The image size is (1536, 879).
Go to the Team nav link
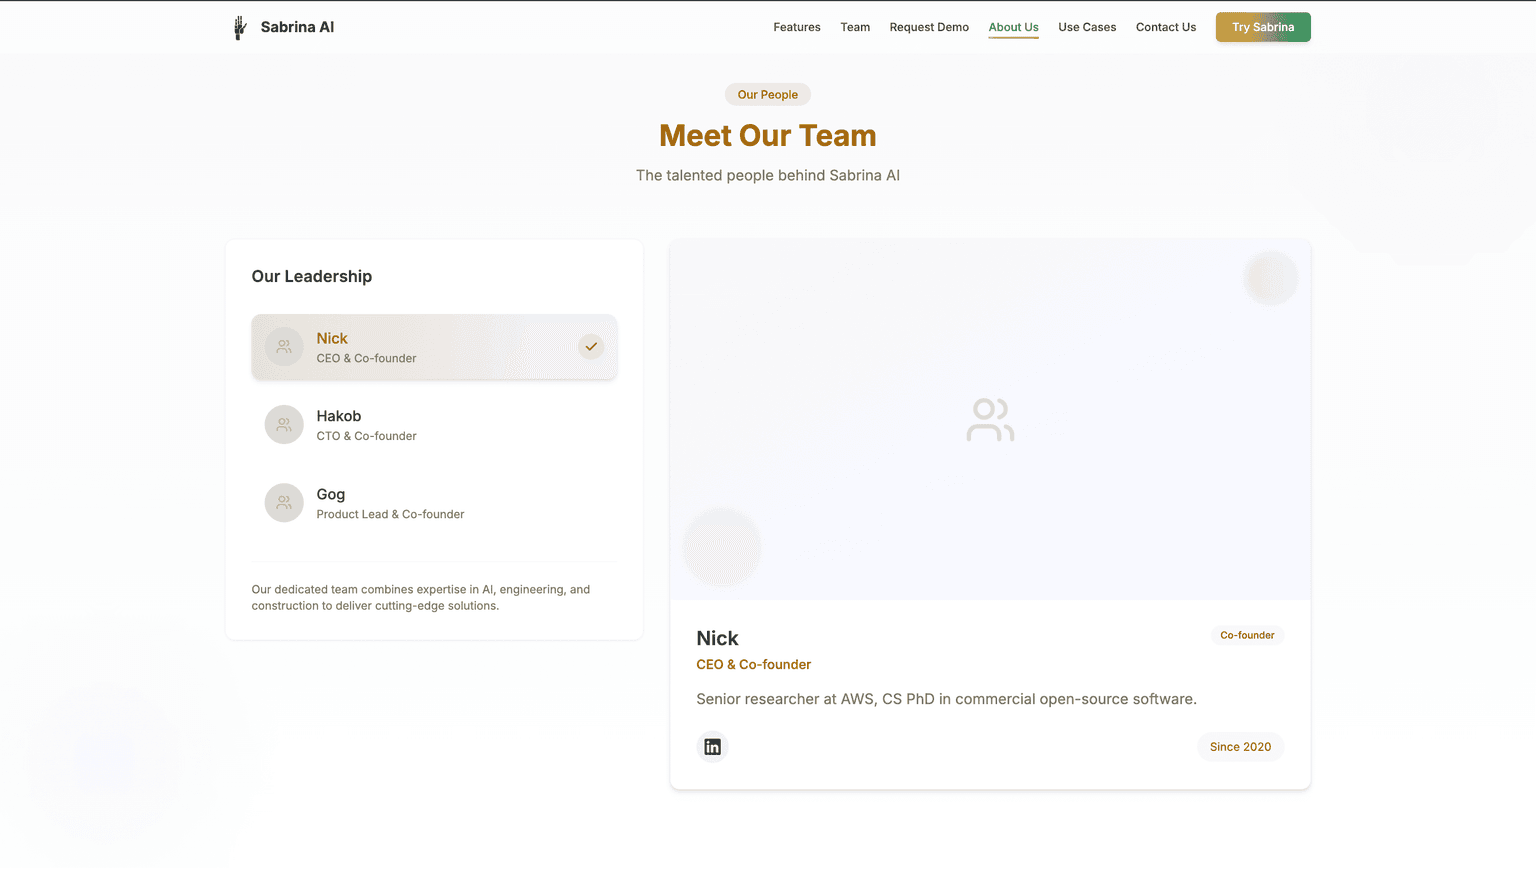[855, 27]
